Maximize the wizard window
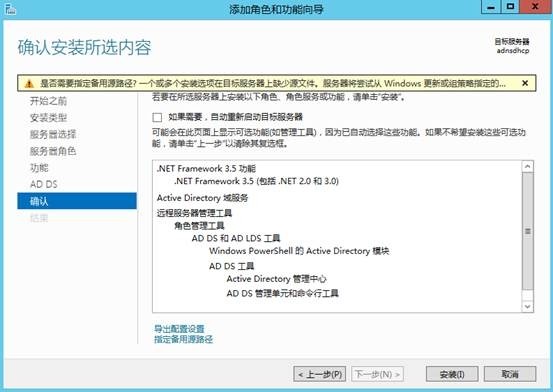 click(510, 7)
